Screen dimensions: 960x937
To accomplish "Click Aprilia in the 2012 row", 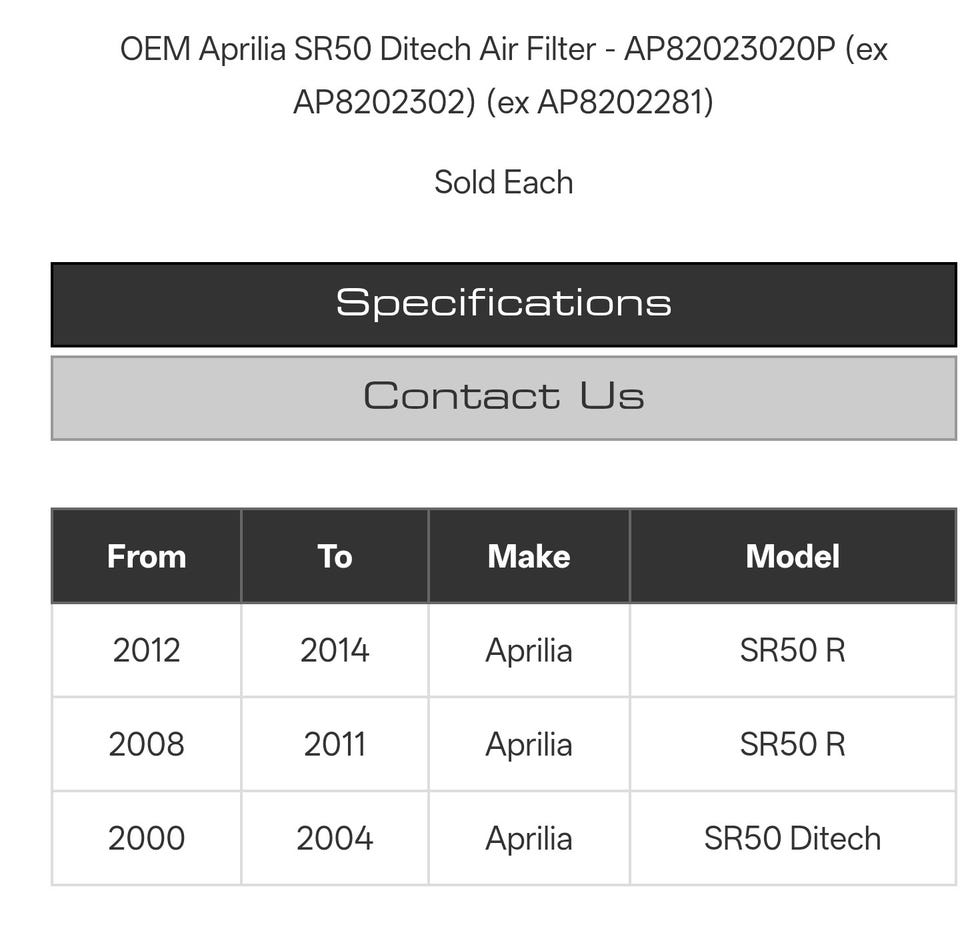I will (528, 650).
